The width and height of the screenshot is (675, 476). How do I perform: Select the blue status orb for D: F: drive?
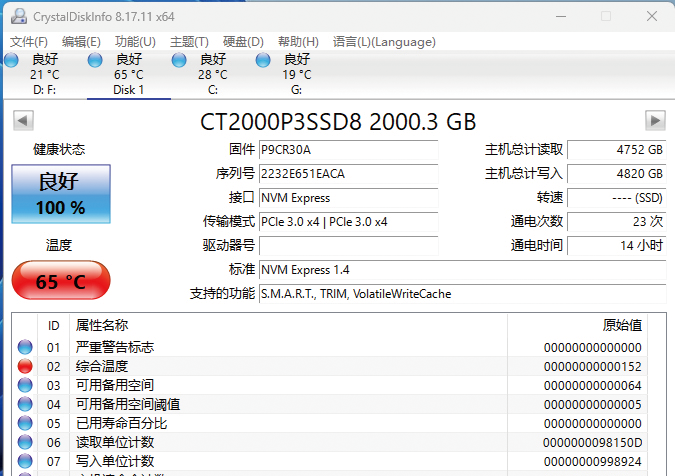click(x=11, y=60)
